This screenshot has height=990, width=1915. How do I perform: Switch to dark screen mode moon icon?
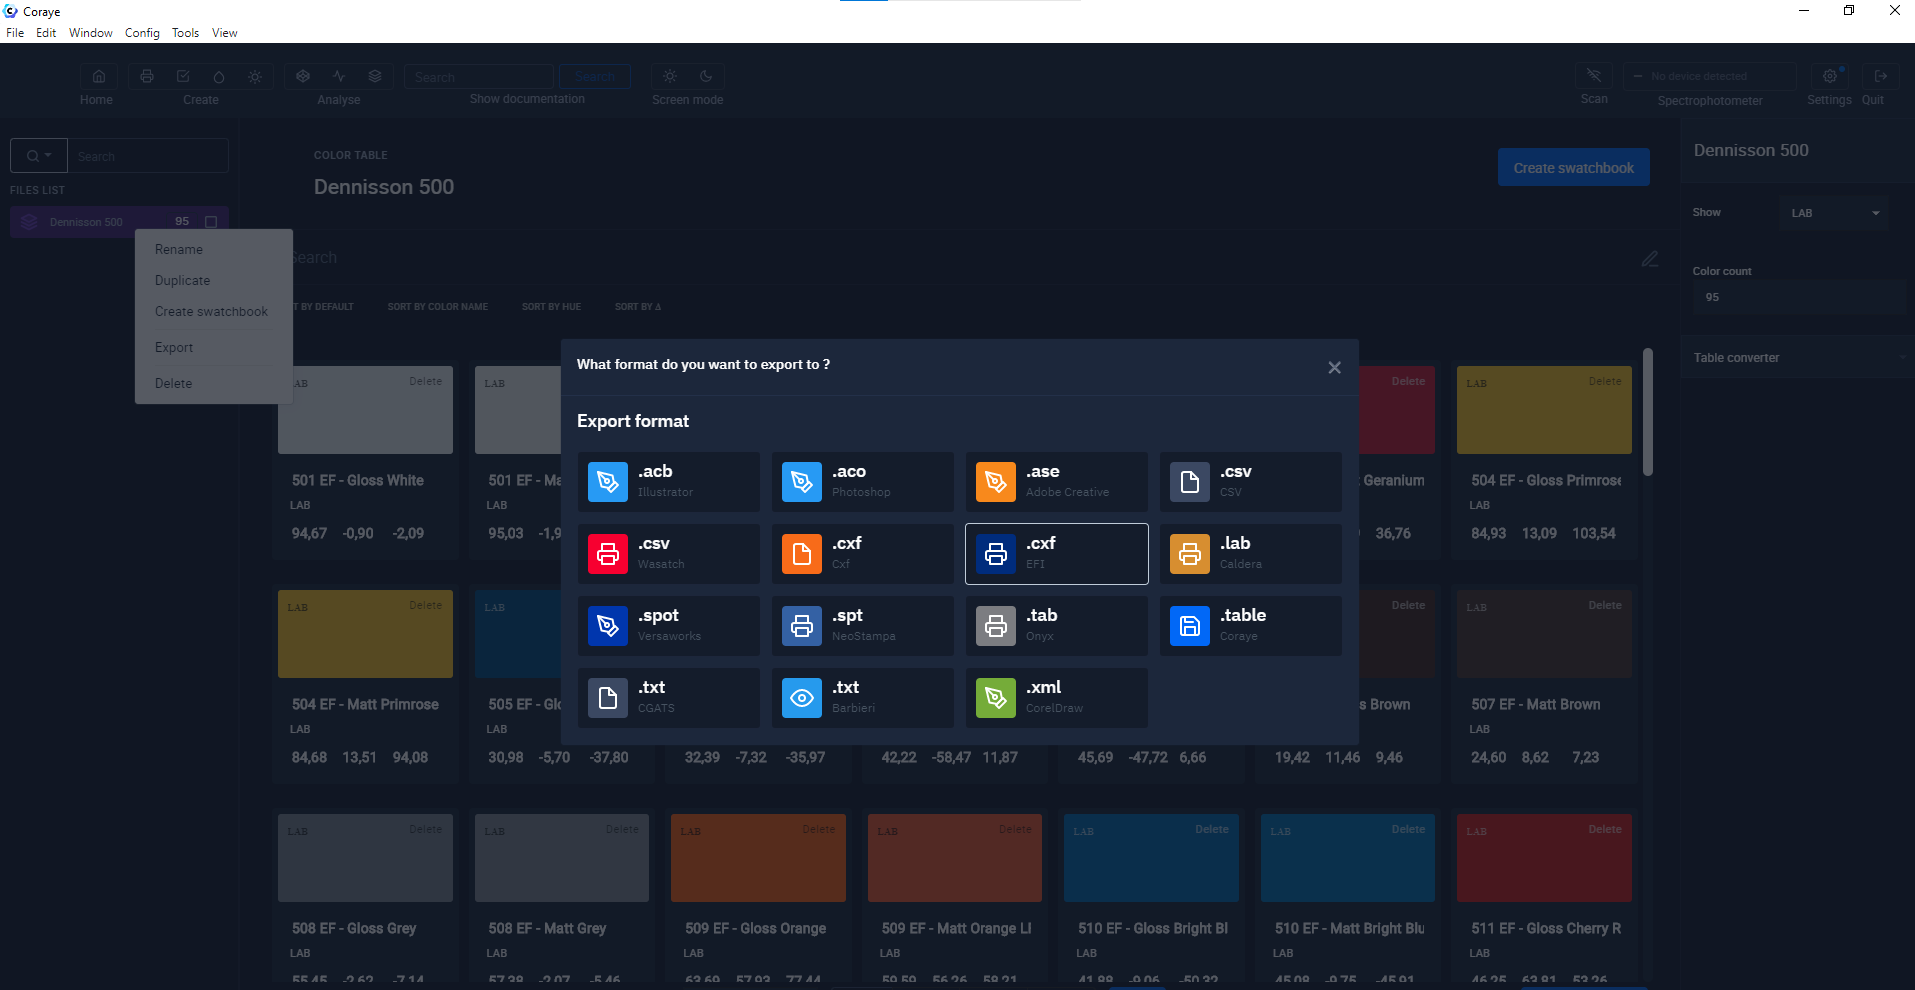pyautogui.click(x=706, y=77)
